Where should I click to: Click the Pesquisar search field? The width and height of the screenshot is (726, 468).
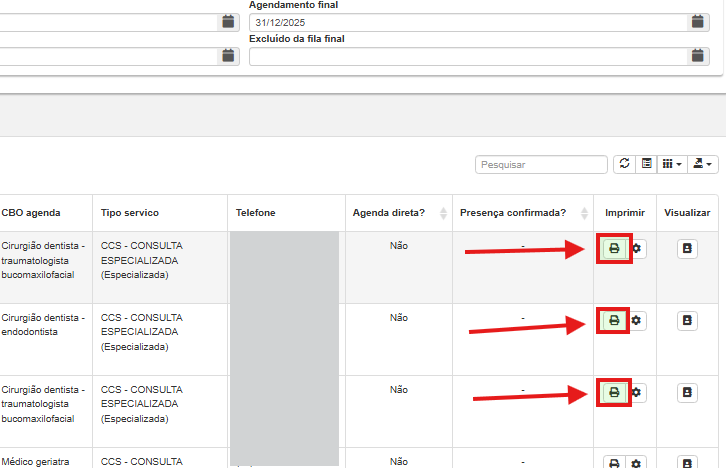coord(541,164)
